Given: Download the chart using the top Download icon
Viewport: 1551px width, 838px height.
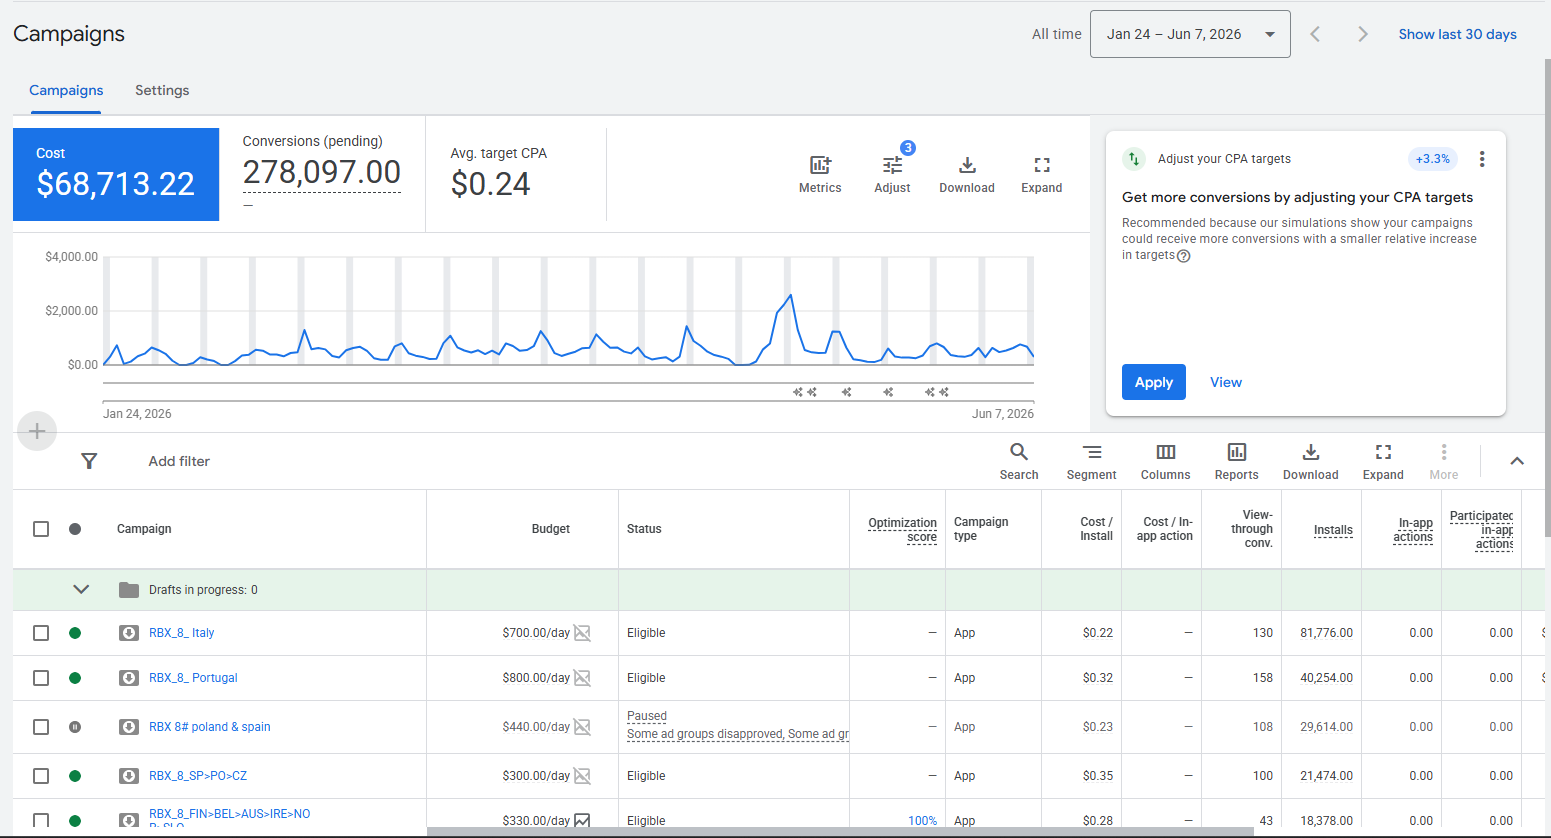Looking at the screenshot, I should click(967, 165).
